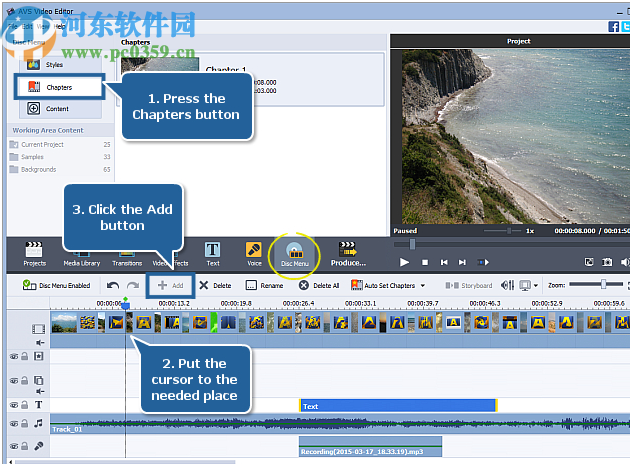Screen dimensions: 630x464
Task: Select the Track_01 audio clip
Action: click(x=340, y=424)
